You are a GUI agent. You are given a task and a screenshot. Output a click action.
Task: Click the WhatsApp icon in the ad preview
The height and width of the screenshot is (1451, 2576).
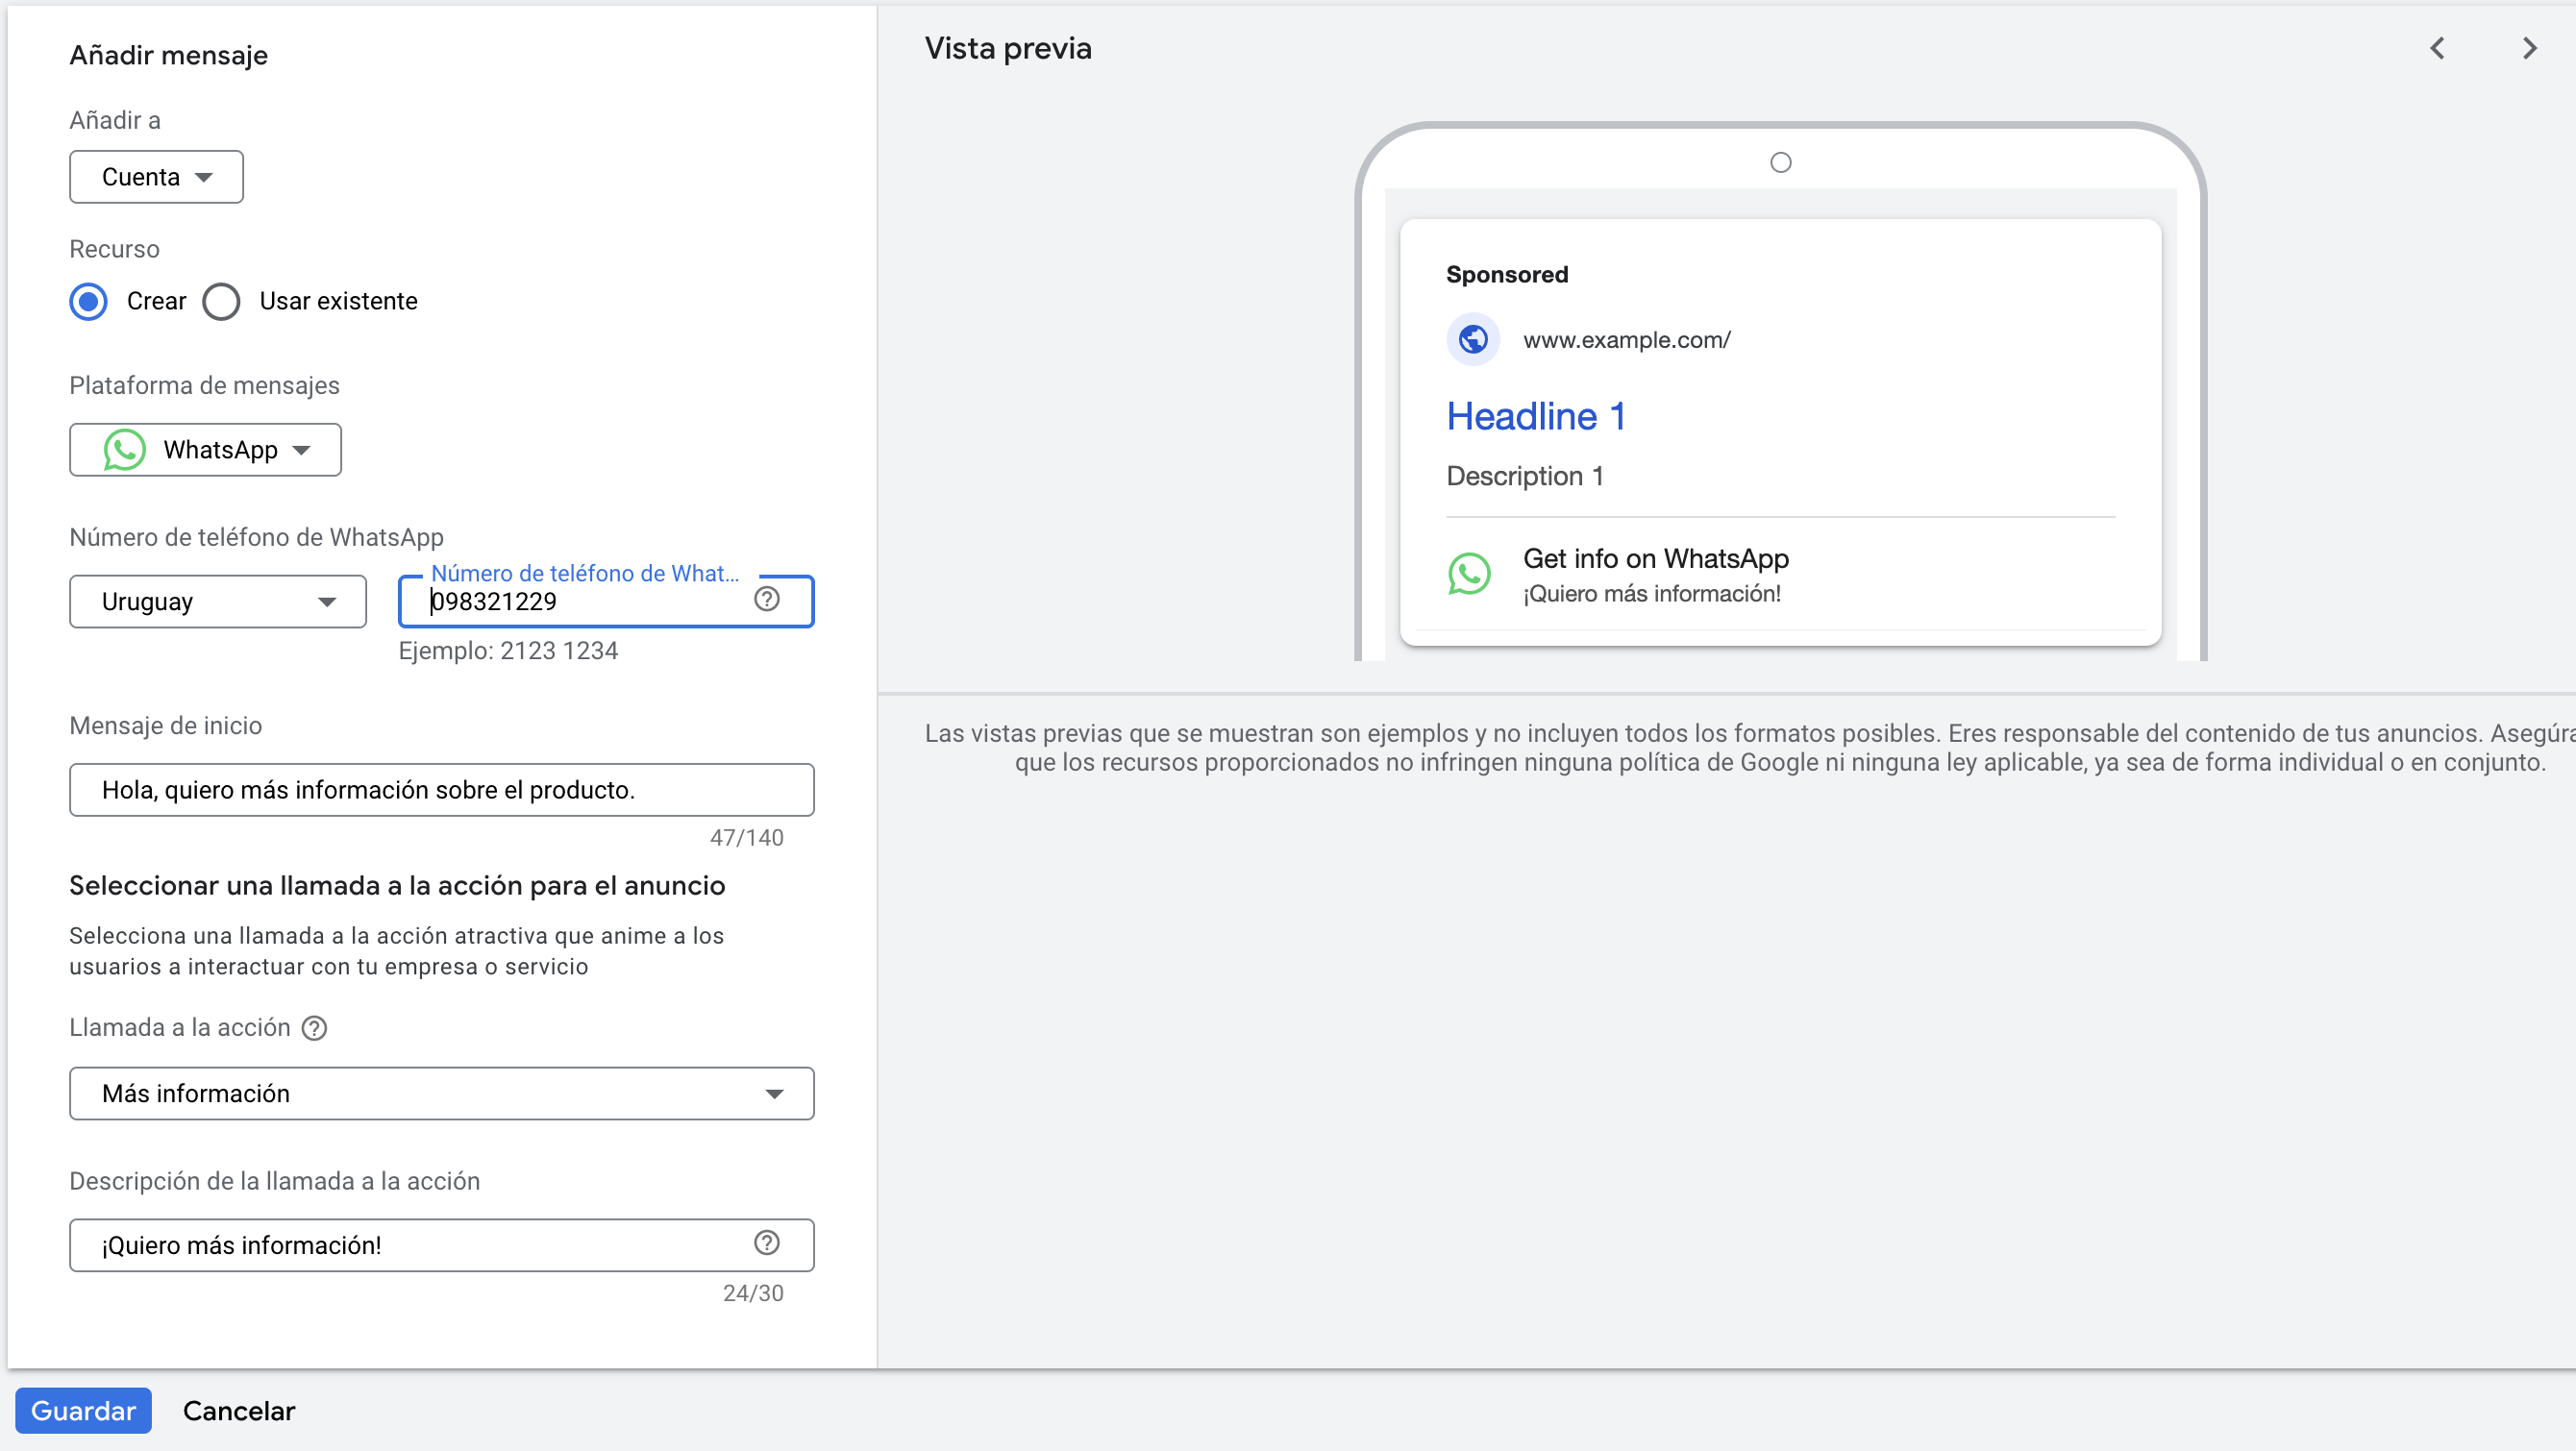[1469, 573]
